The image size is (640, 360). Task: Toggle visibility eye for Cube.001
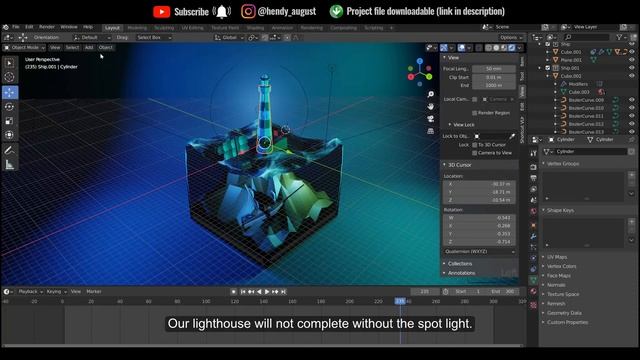pos(632,52)
